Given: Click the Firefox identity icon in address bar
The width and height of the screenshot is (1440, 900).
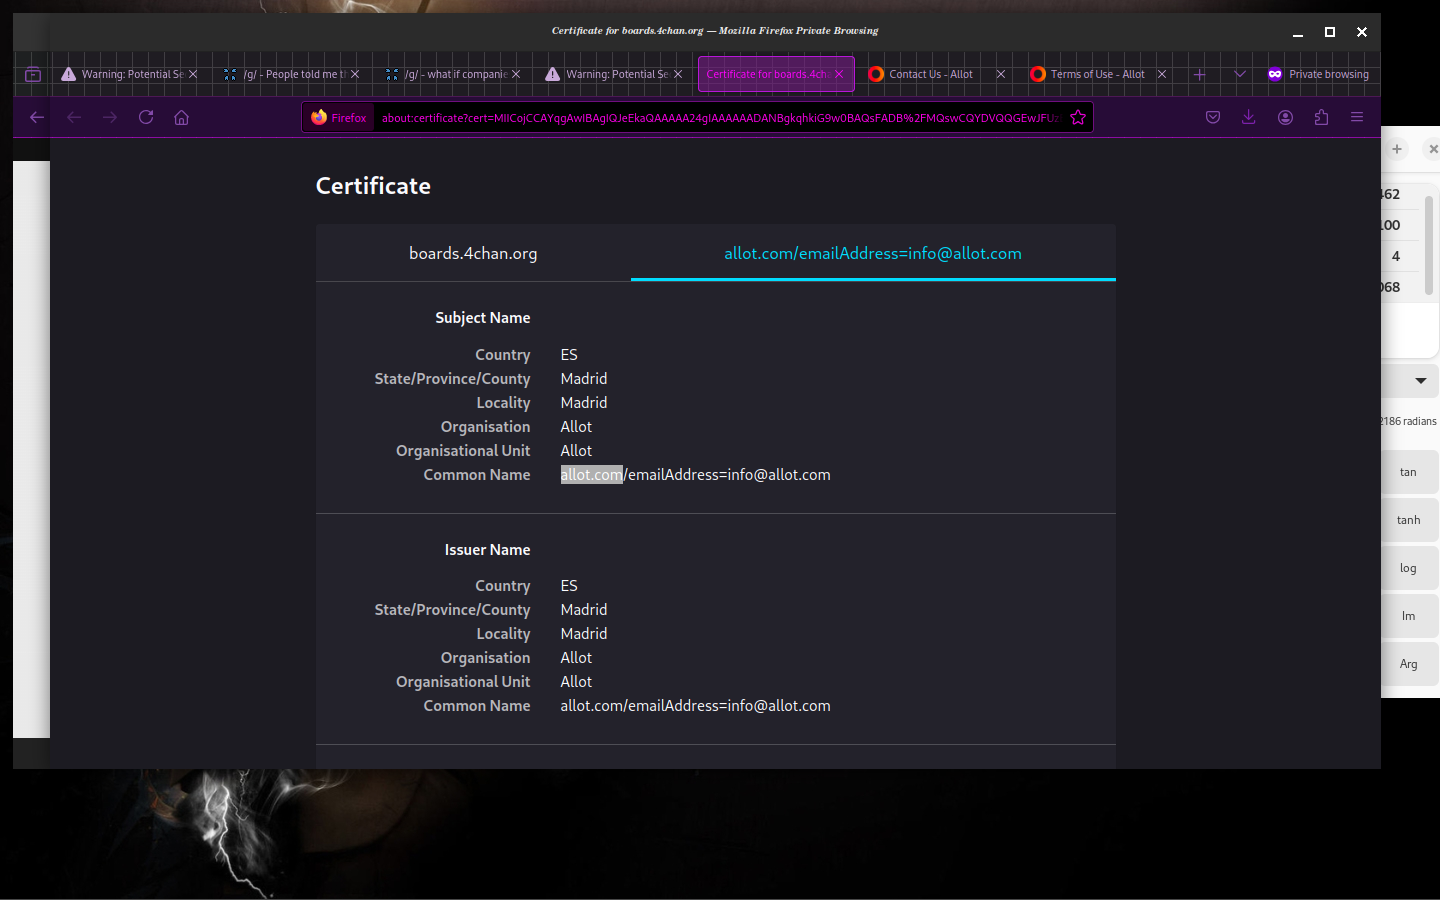Looking at the screenshot, I should pyautogui.click(x=339, y=117).
